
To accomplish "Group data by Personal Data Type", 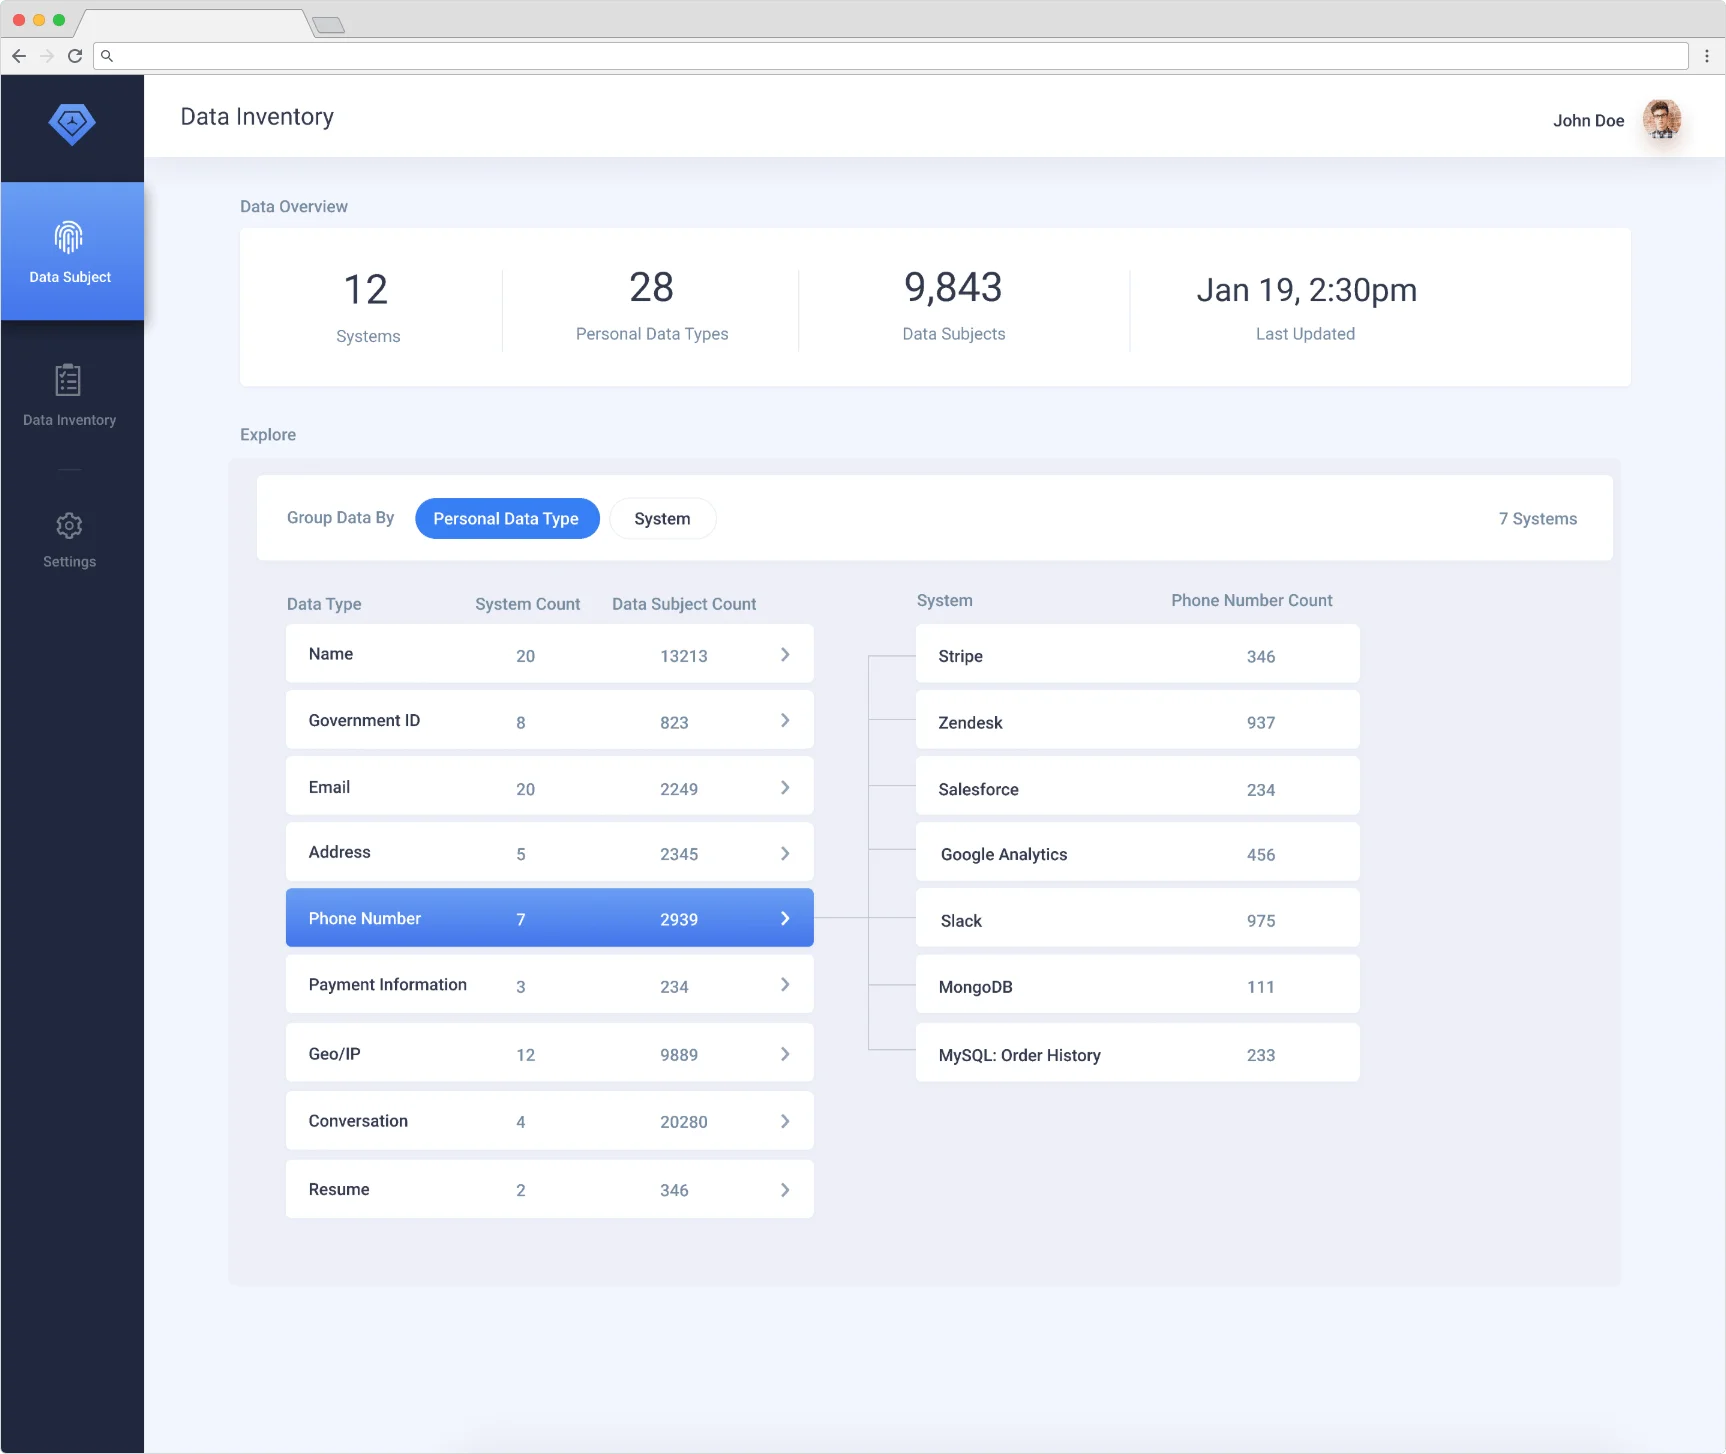I will click(507, 518).
